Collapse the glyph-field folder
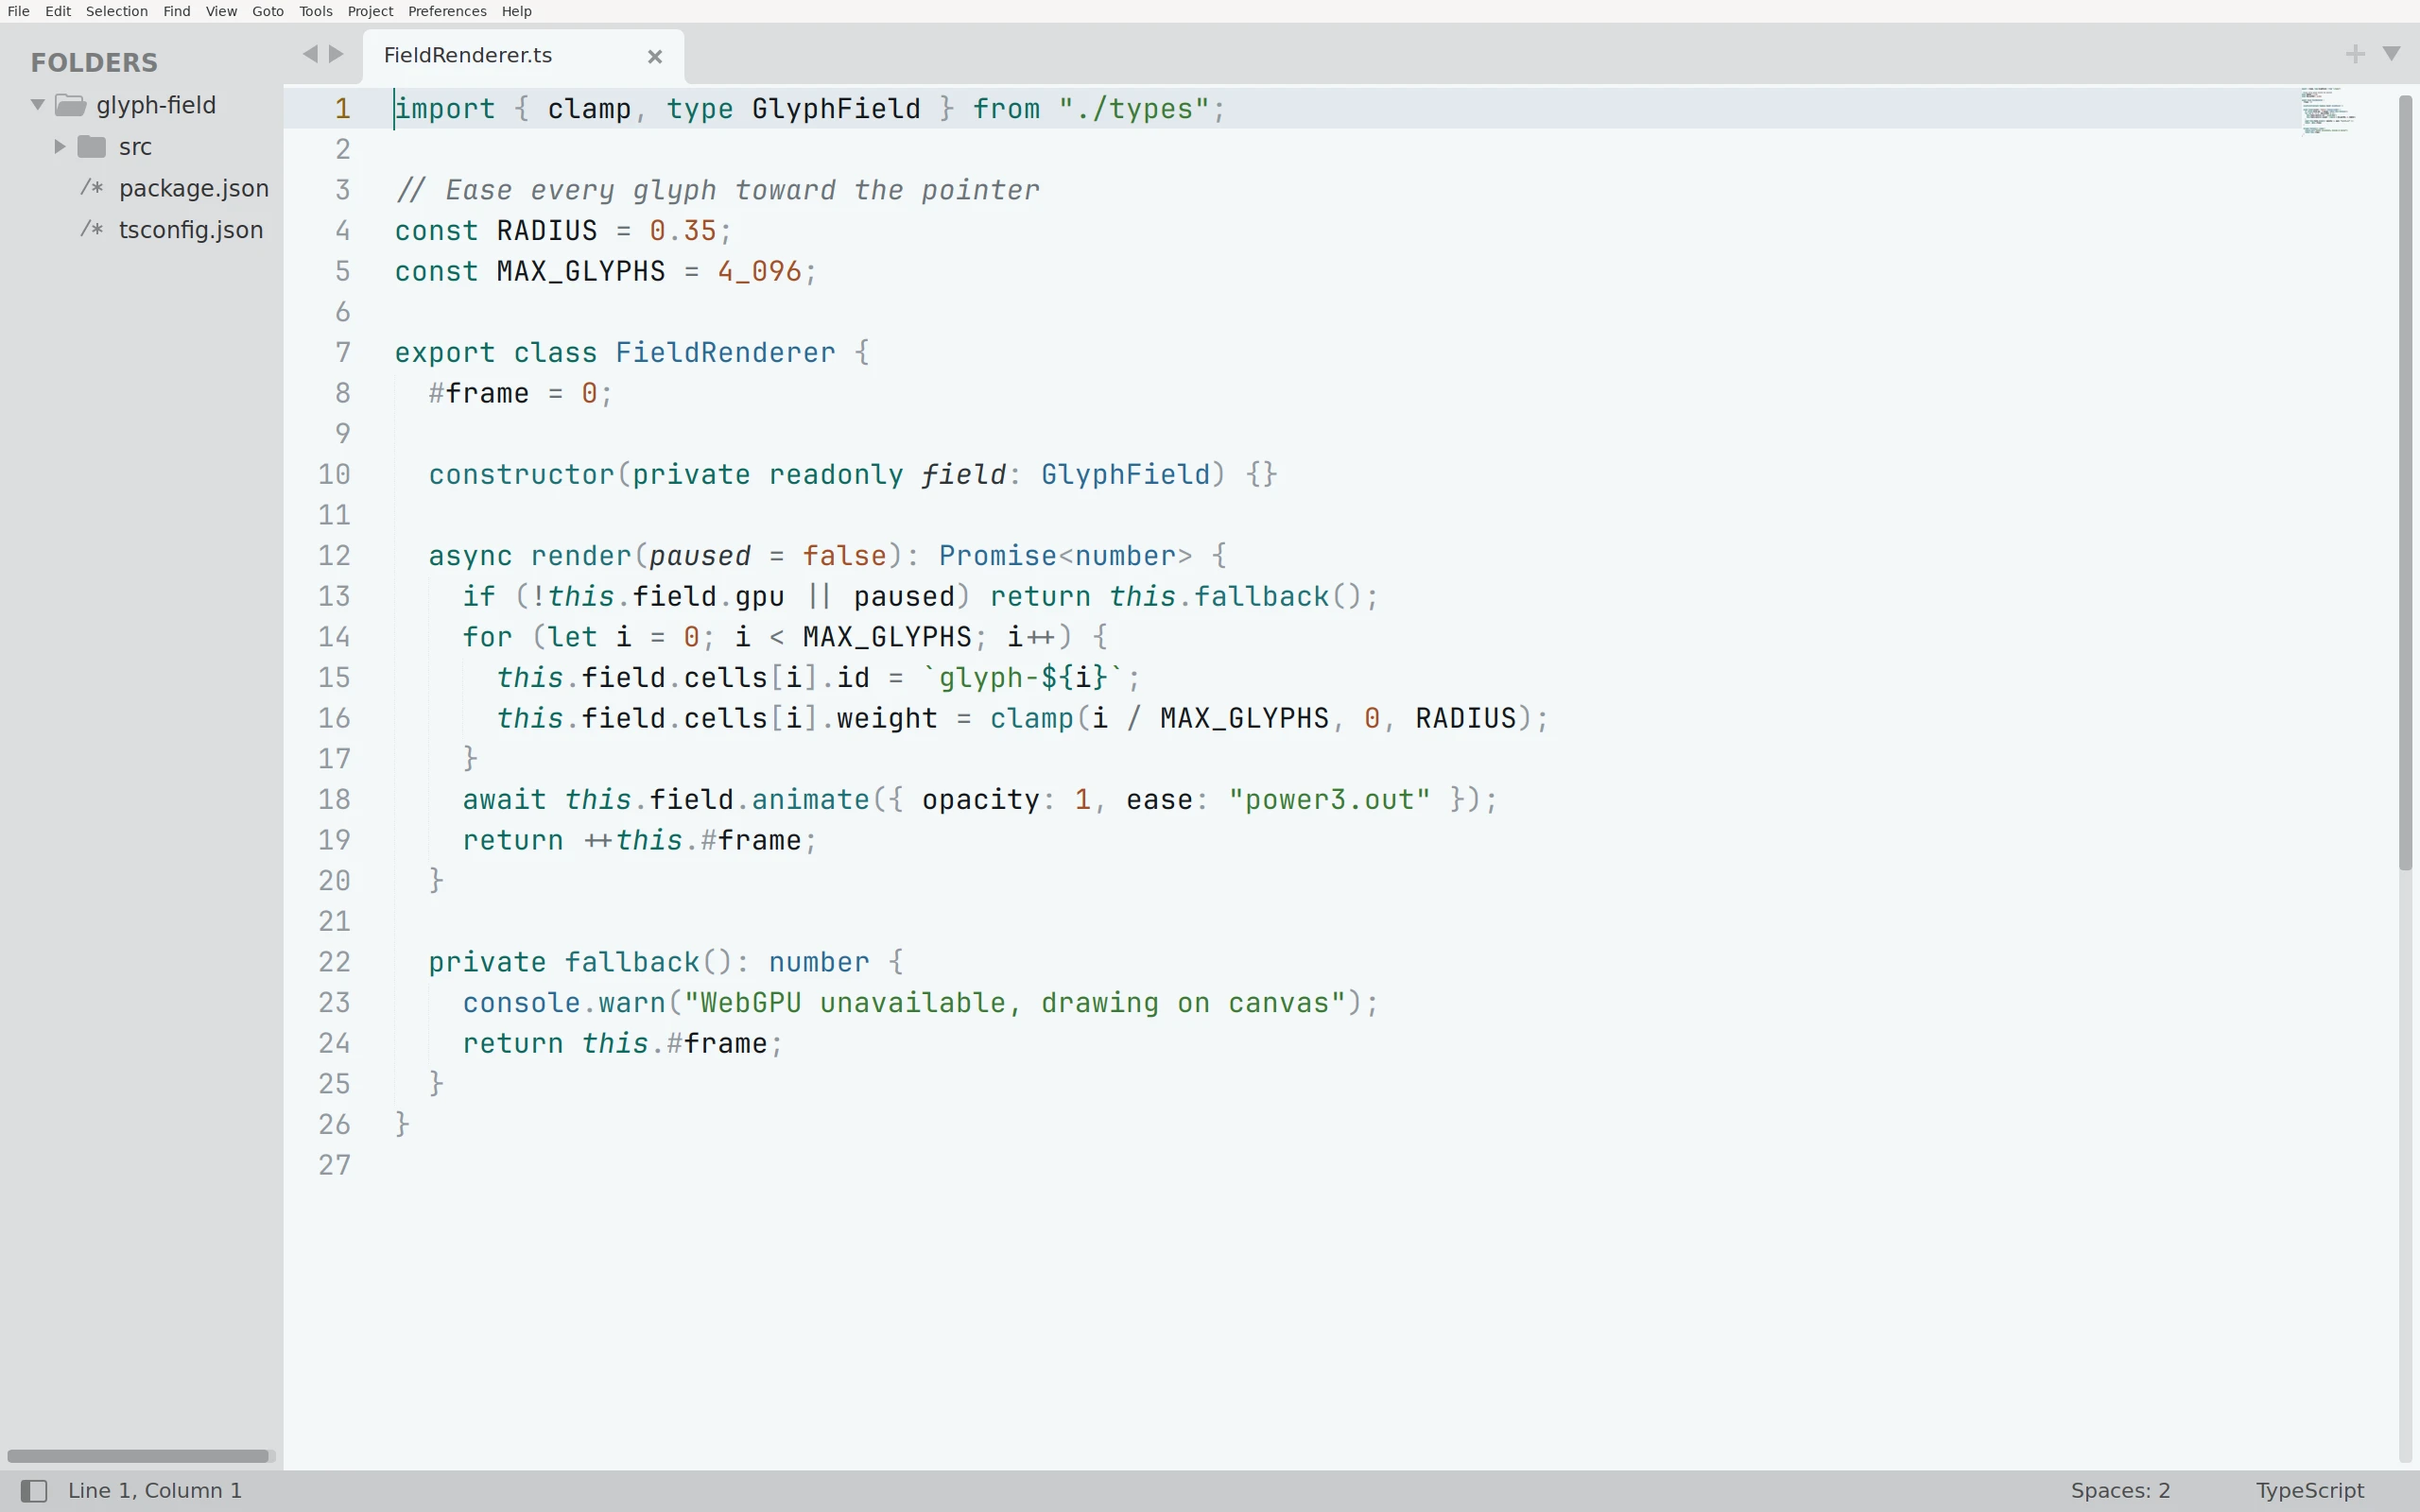The width and height of the screenshot is (2420, 1512). click(38, 104)
